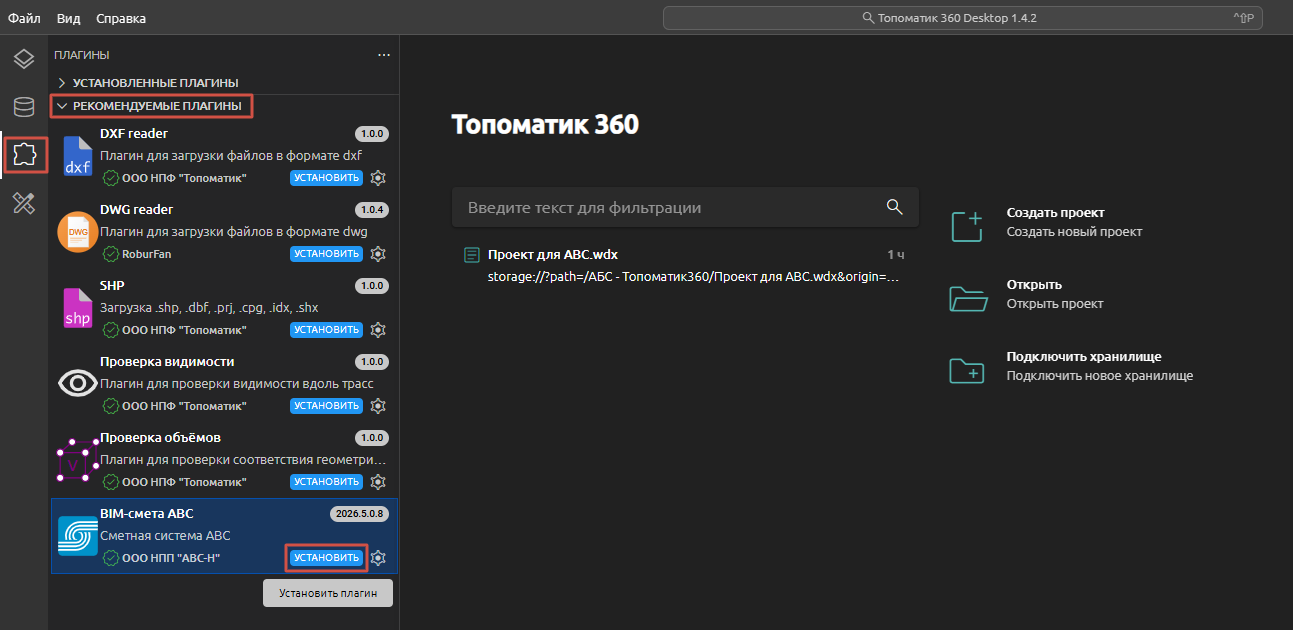Open the layers panel in activity bar
1293x630 pixels.
[24, 58]
